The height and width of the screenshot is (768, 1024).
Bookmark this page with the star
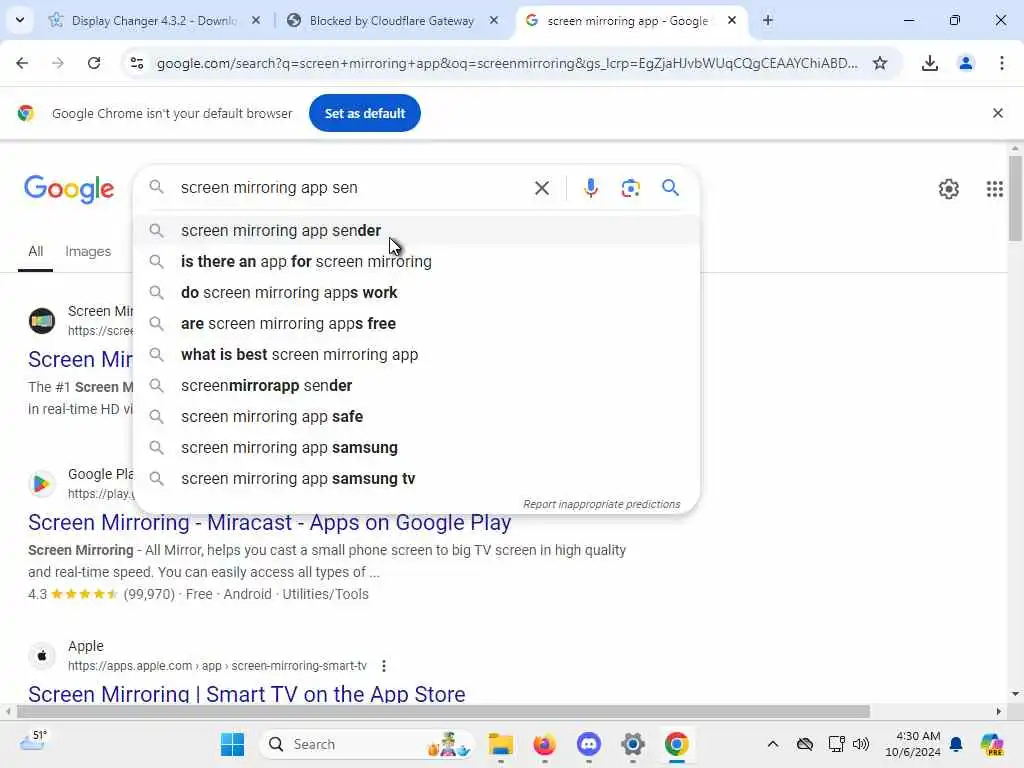[x=880, y=63]
